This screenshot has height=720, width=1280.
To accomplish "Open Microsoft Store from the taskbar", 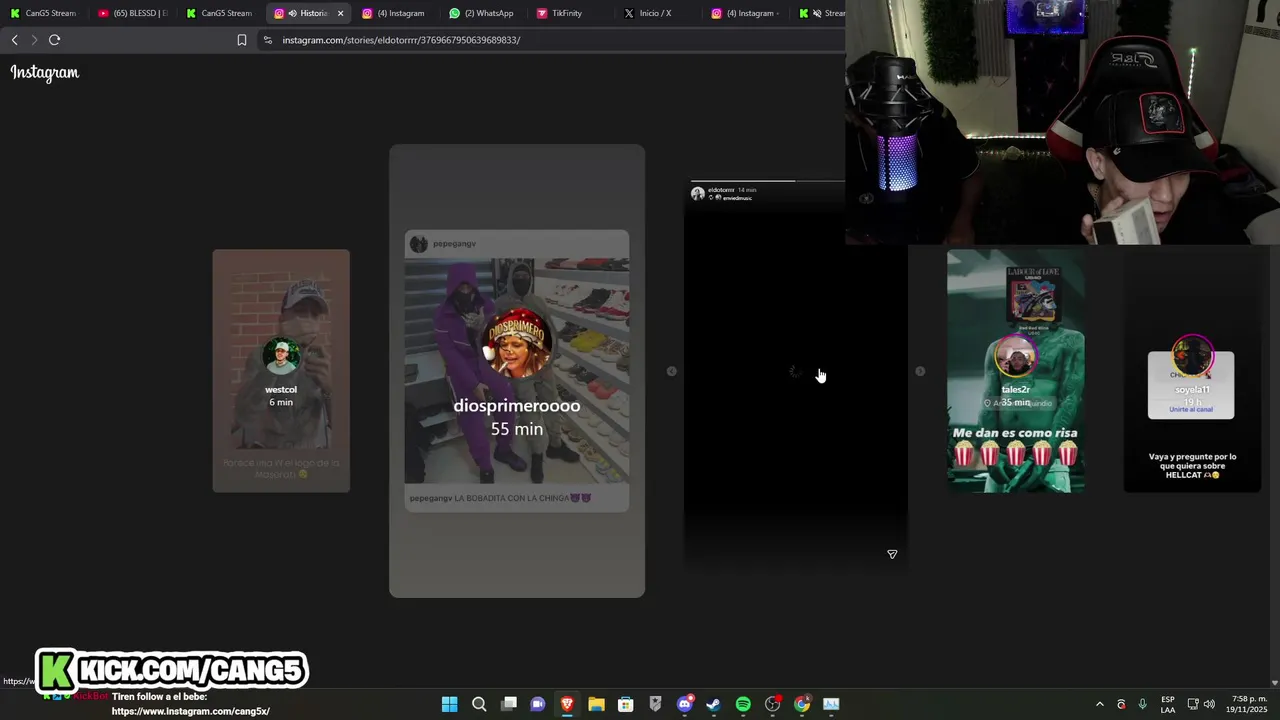I will click(626, 704).
